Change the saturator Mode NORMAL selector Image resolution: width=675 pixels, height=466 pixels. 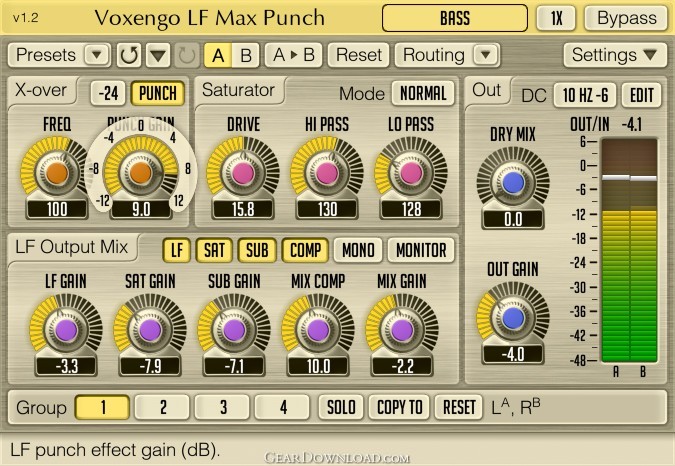423,93
